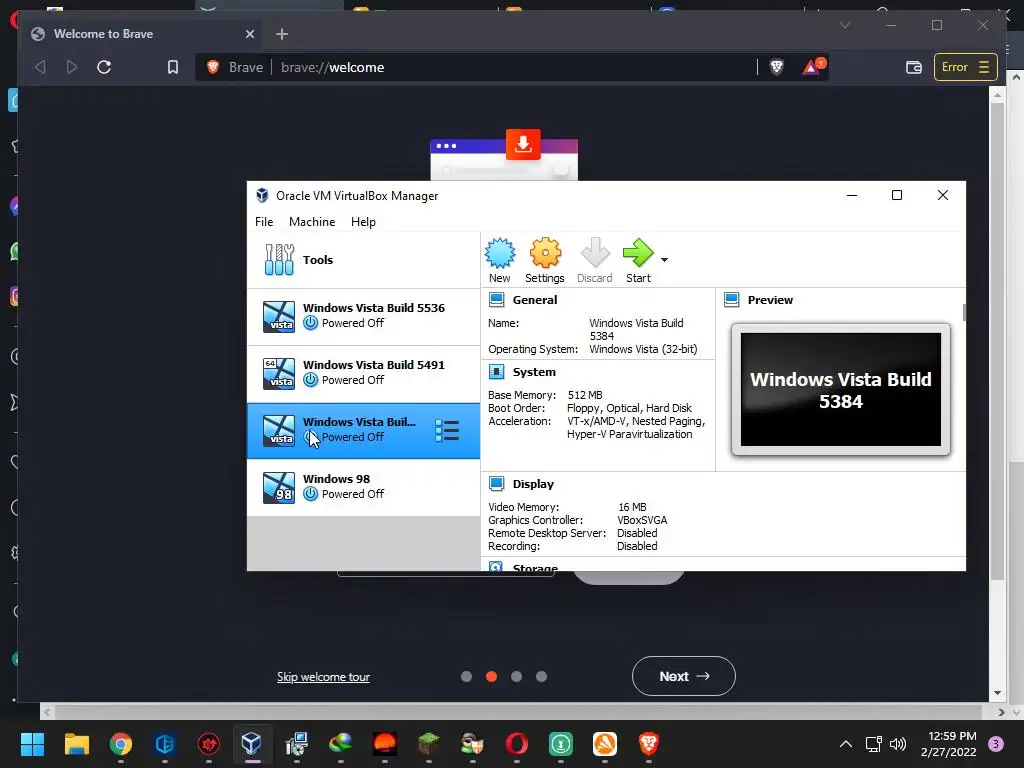Click the VirtualBox details pane scrollbar
This screenshot has width=1024, height=768.
click(964, 312)
